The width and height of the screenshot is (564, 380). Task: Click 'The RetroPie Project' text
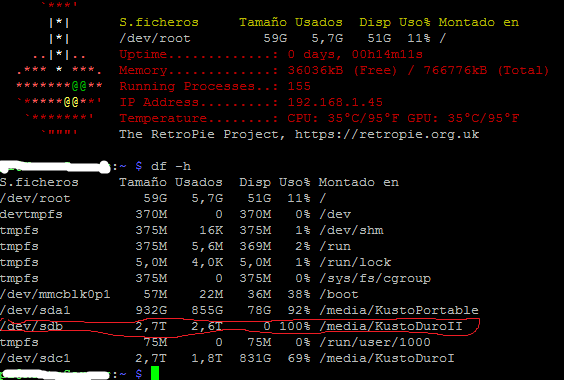click(203, 135)
